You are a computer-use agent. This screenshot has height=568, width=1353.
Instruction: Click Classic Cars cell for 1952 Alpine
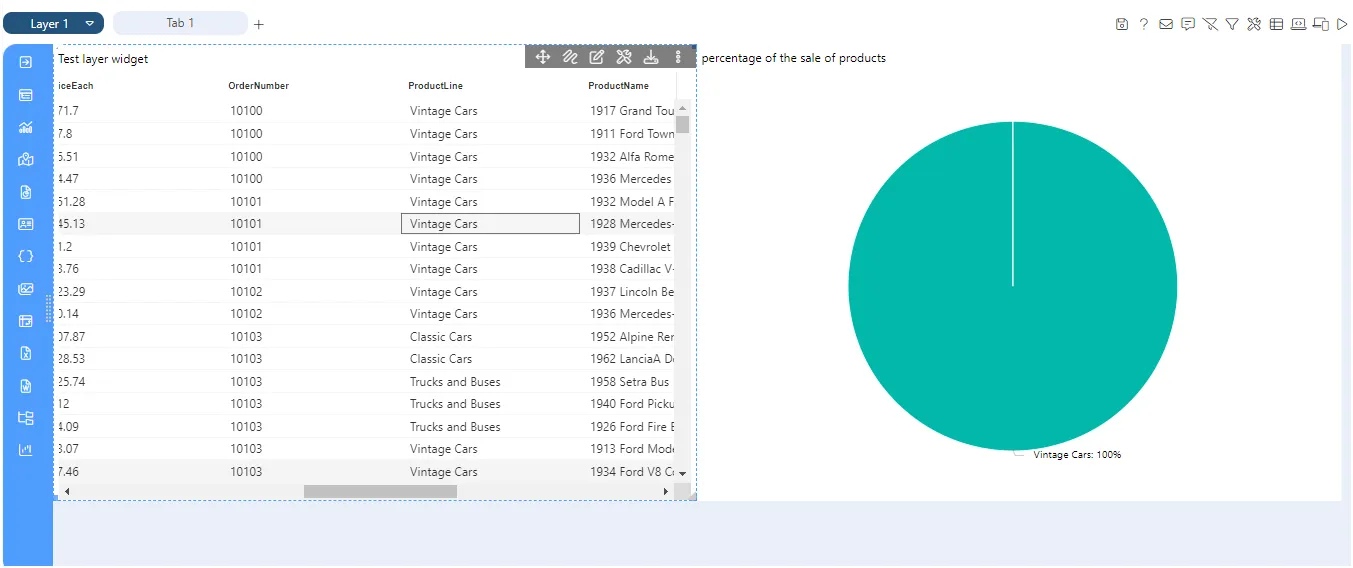tap(490, 337)
